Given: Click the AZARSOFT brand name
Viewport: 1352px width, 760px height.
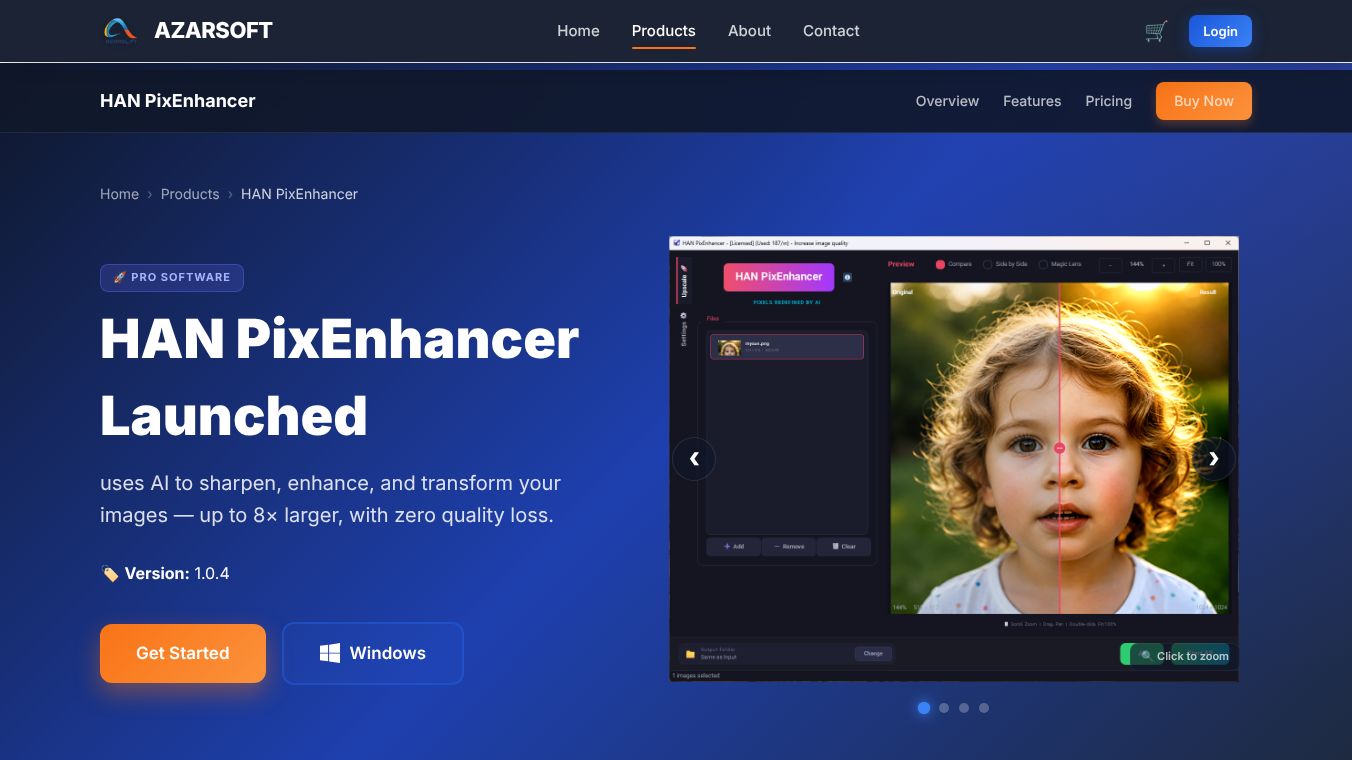Looking at the screenshot, I should (x=213, y=31).
